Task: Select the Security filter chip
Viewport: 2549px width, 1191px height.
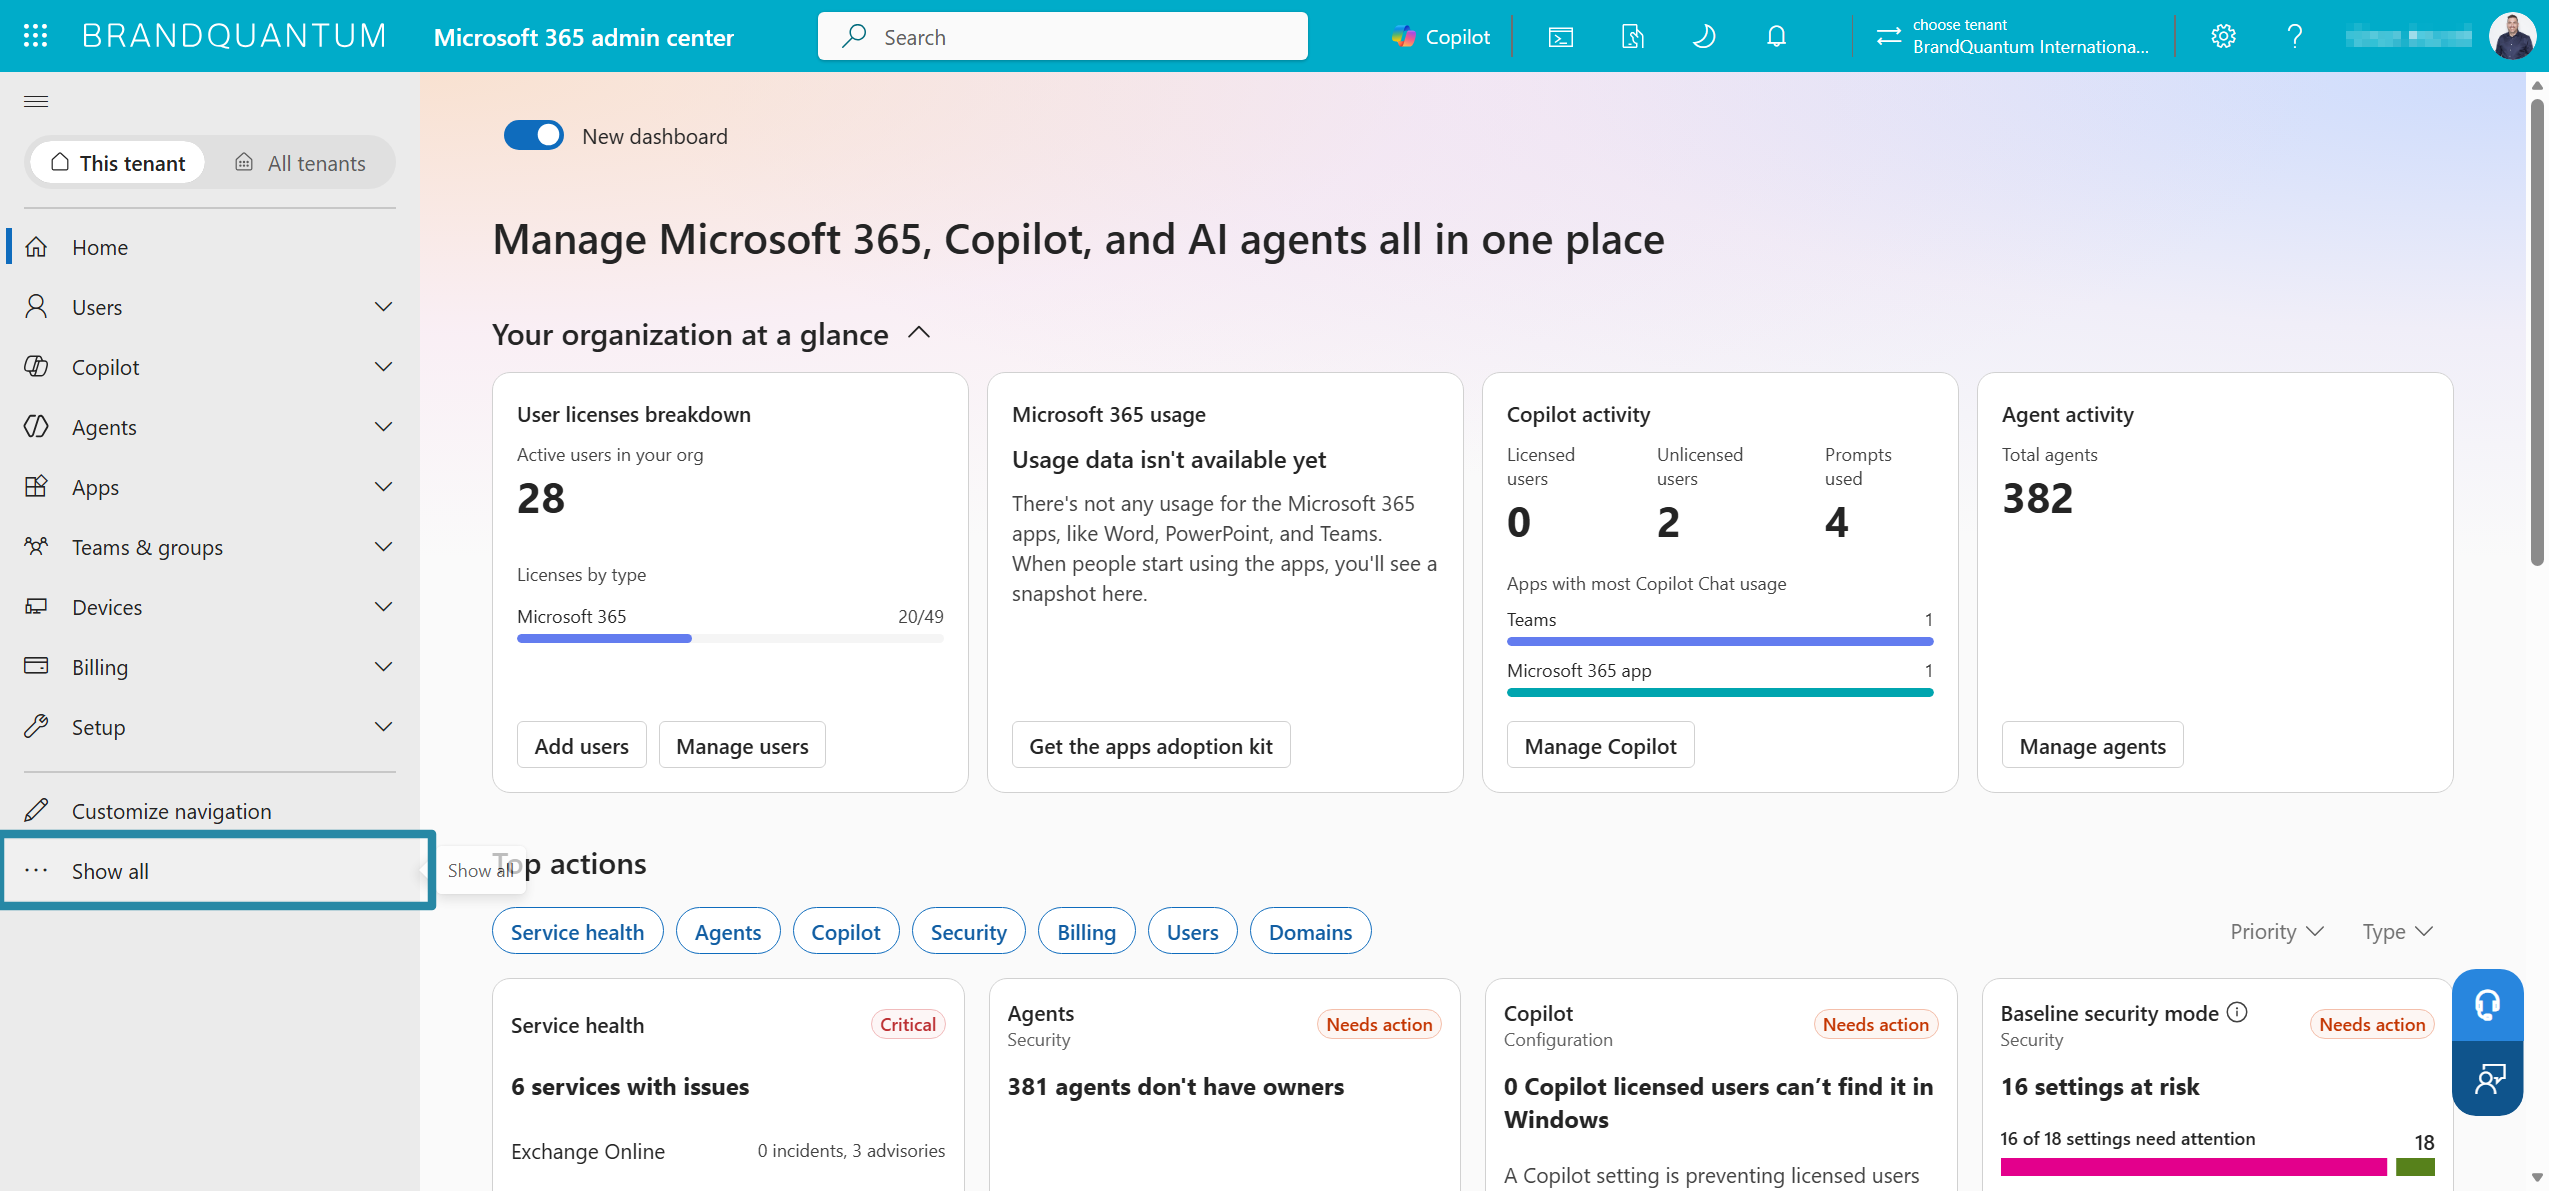Action: pyautogui.click(x=968, y=931)
